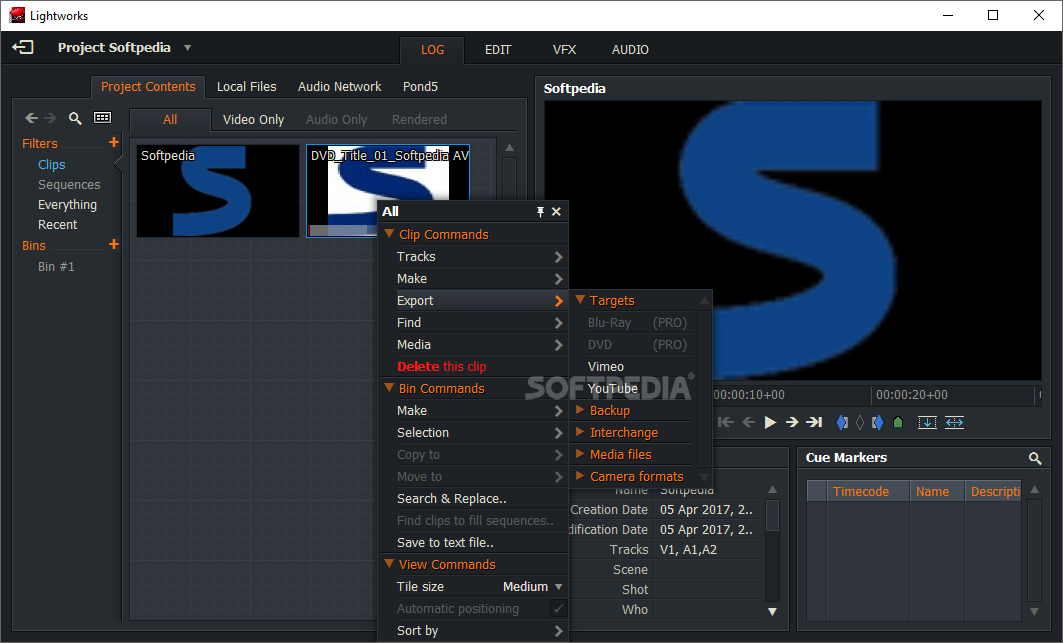
Task: Close the All context menu
Action: point(556,212)
